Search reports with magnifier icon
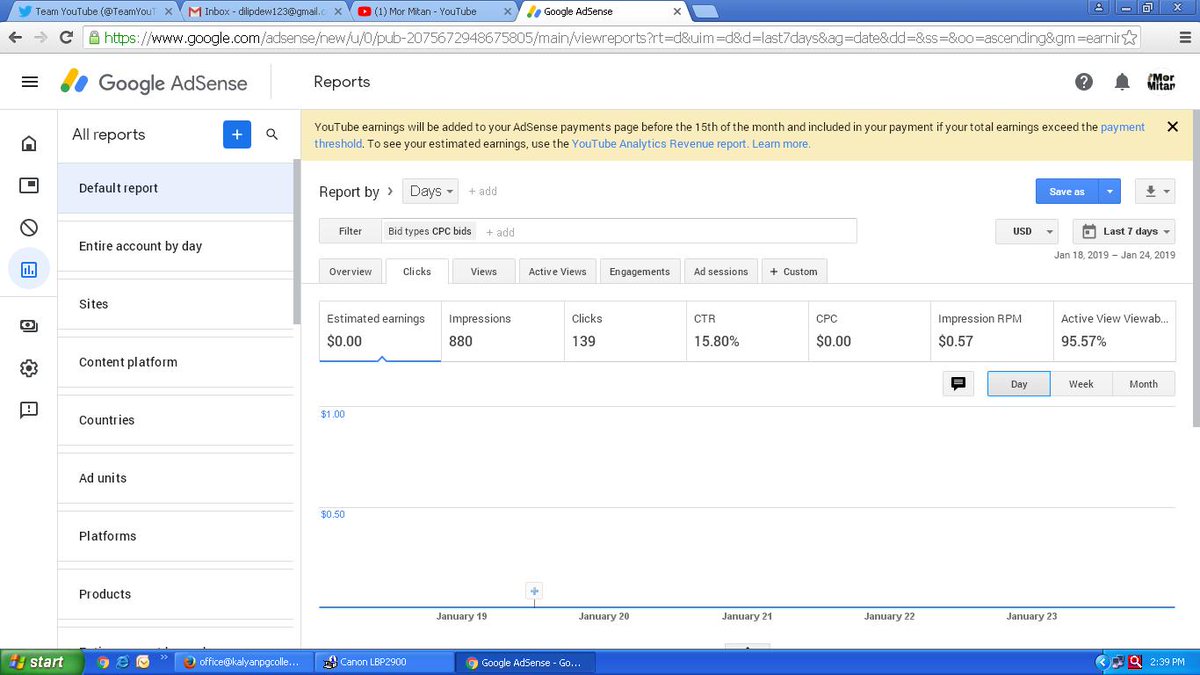The height and width of the screenshot is (675, 1200). pyautogui.click(x=272, y=134)
